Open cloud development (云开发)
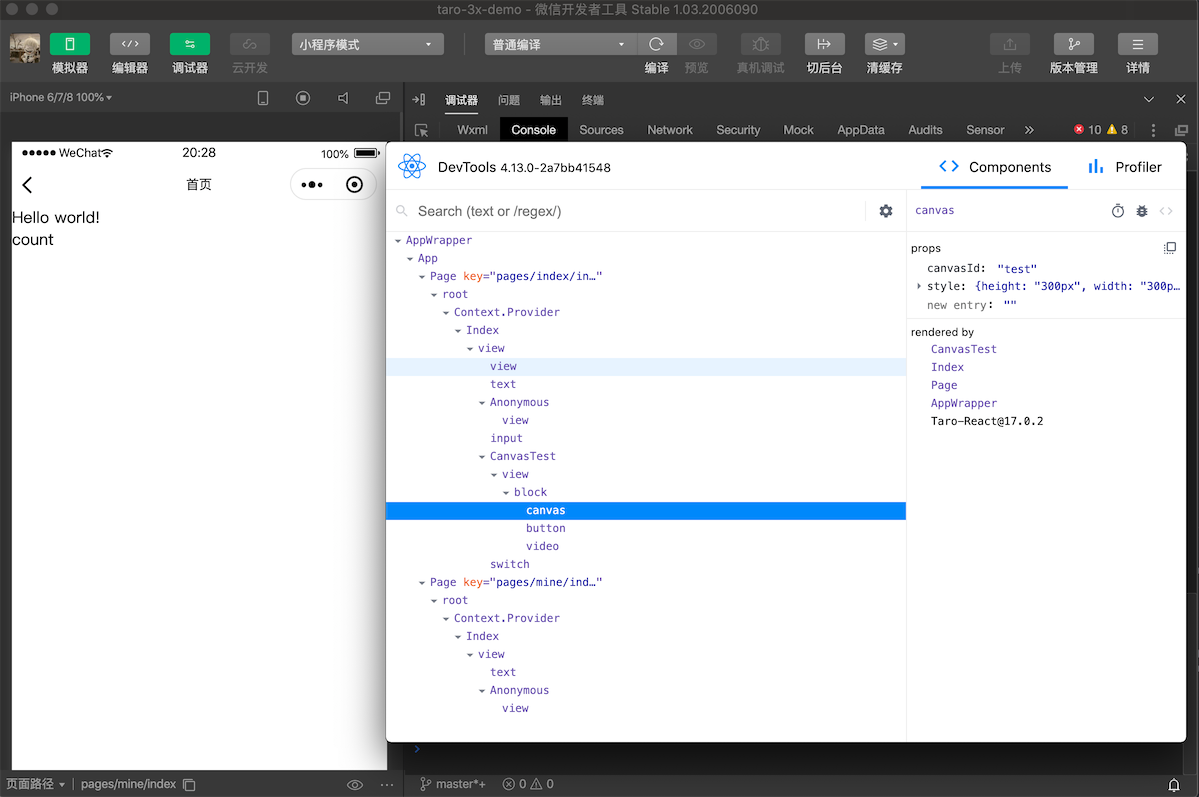 249,44
